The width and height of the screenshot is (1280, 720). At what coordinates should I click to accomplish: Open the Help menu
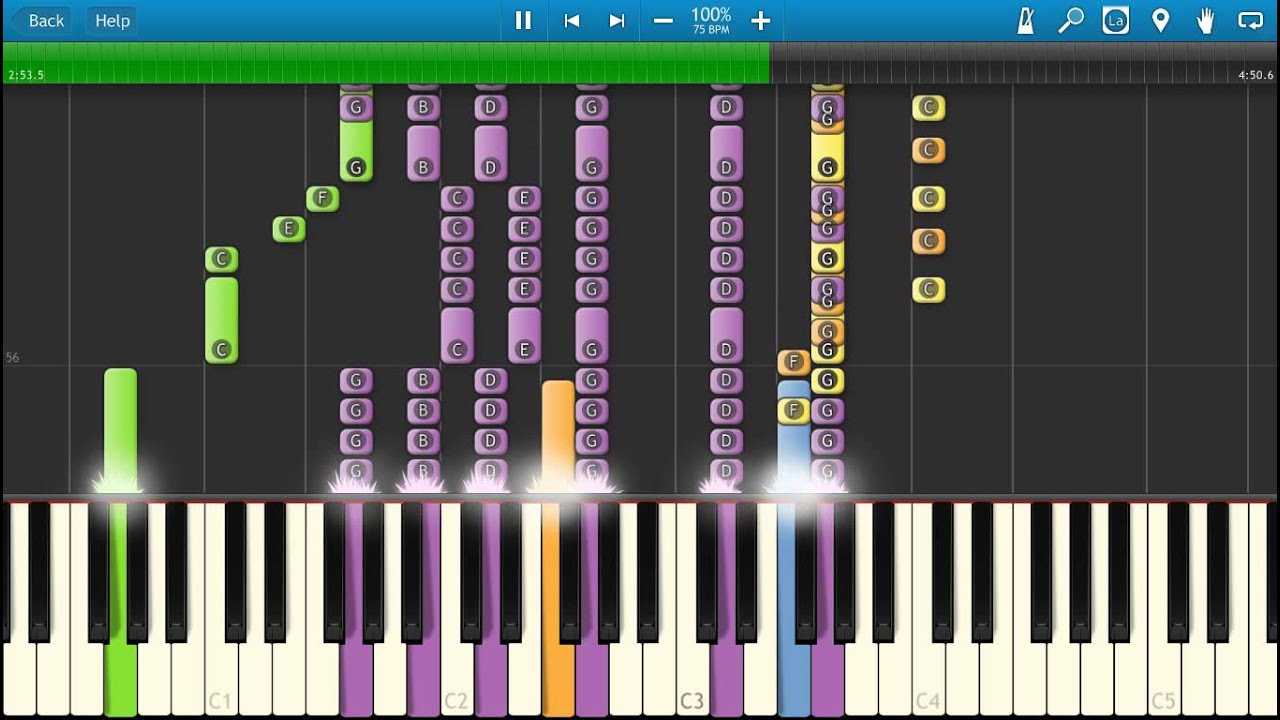click(x=112, y=20)
